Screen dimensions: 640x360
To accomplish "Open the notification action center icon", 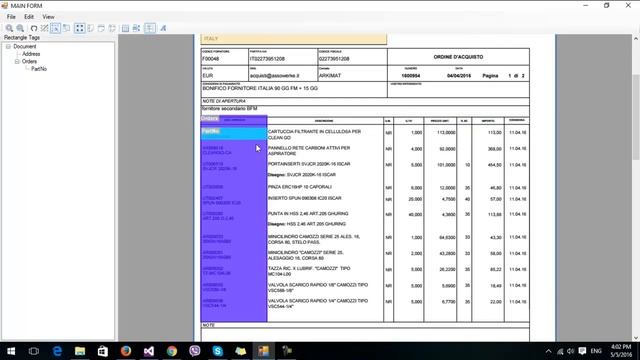I will 582,351.
